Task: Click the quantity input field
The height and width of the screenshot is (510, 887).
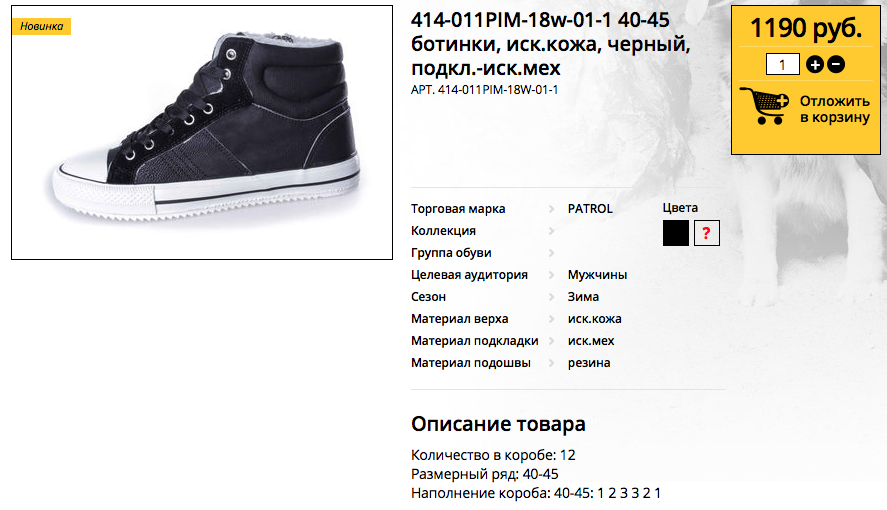Action: 783,64
